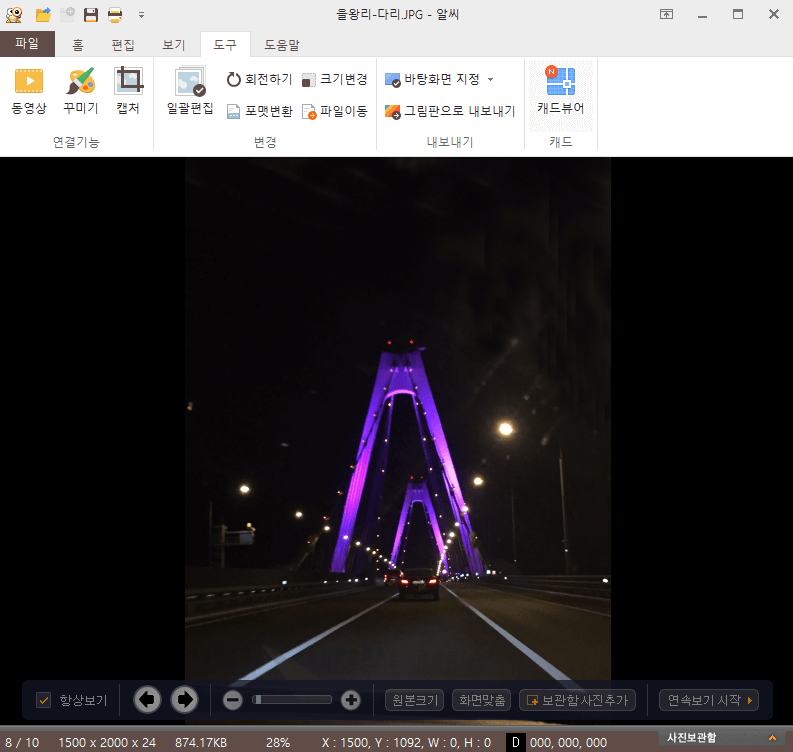This screenshot has height=752, width=793.
Task: Click the 8 / 10 image counter
Action: (22, 742)
